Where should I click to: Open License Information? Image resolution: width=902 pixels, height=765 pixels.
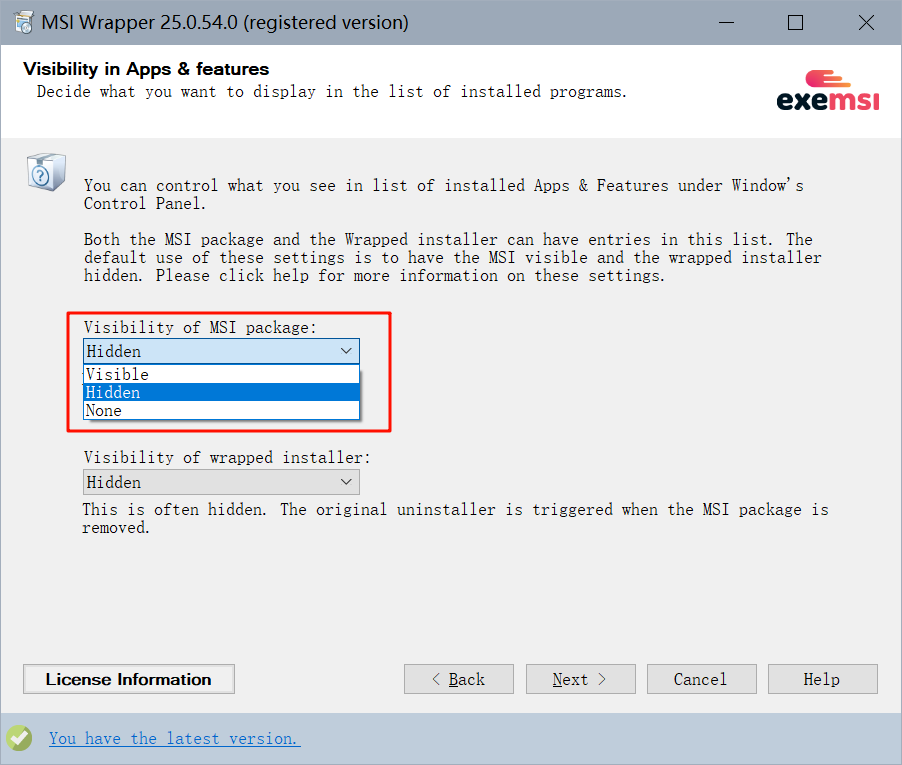(x=129, y=679)
